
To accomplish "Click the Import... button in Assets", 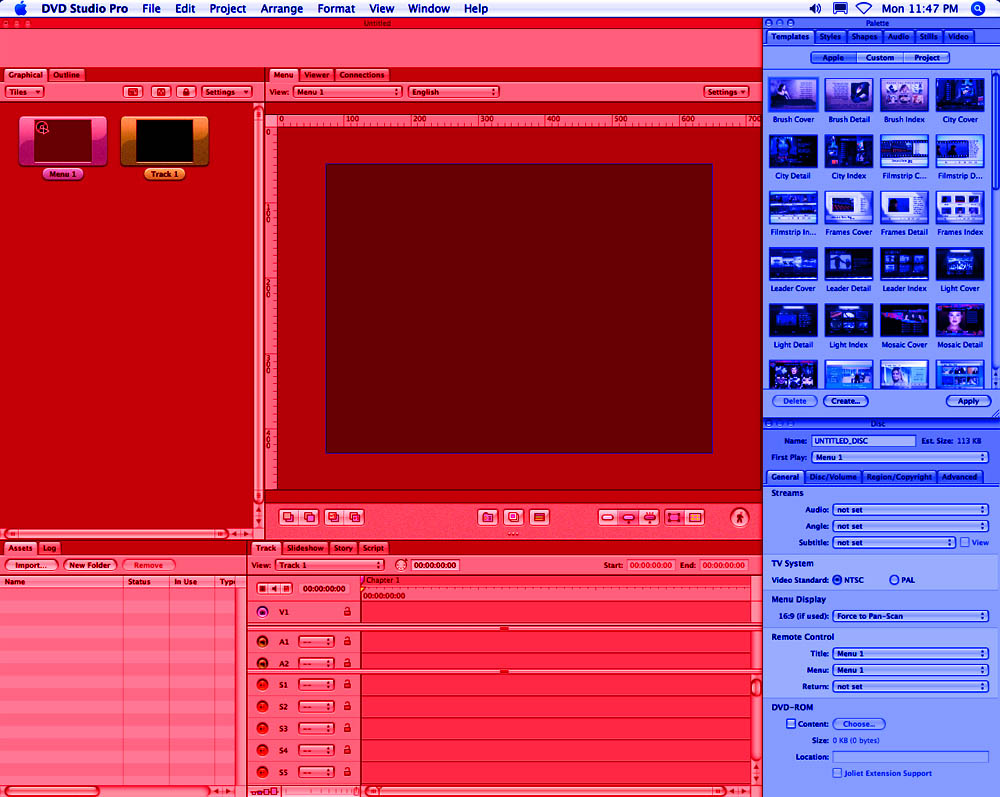I will pos(31,565).
